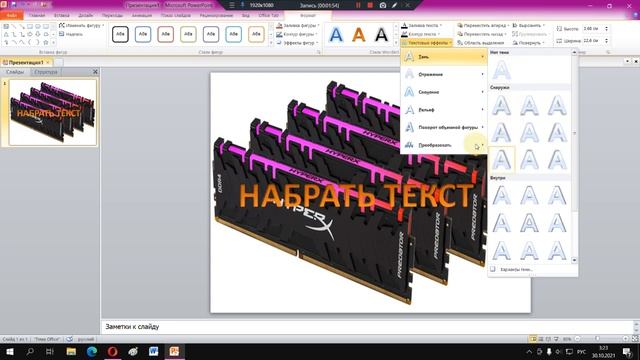The width and height of the screenshot is (640, 360).
Task: Click the Высота height input field
Action: click(592, 29)
